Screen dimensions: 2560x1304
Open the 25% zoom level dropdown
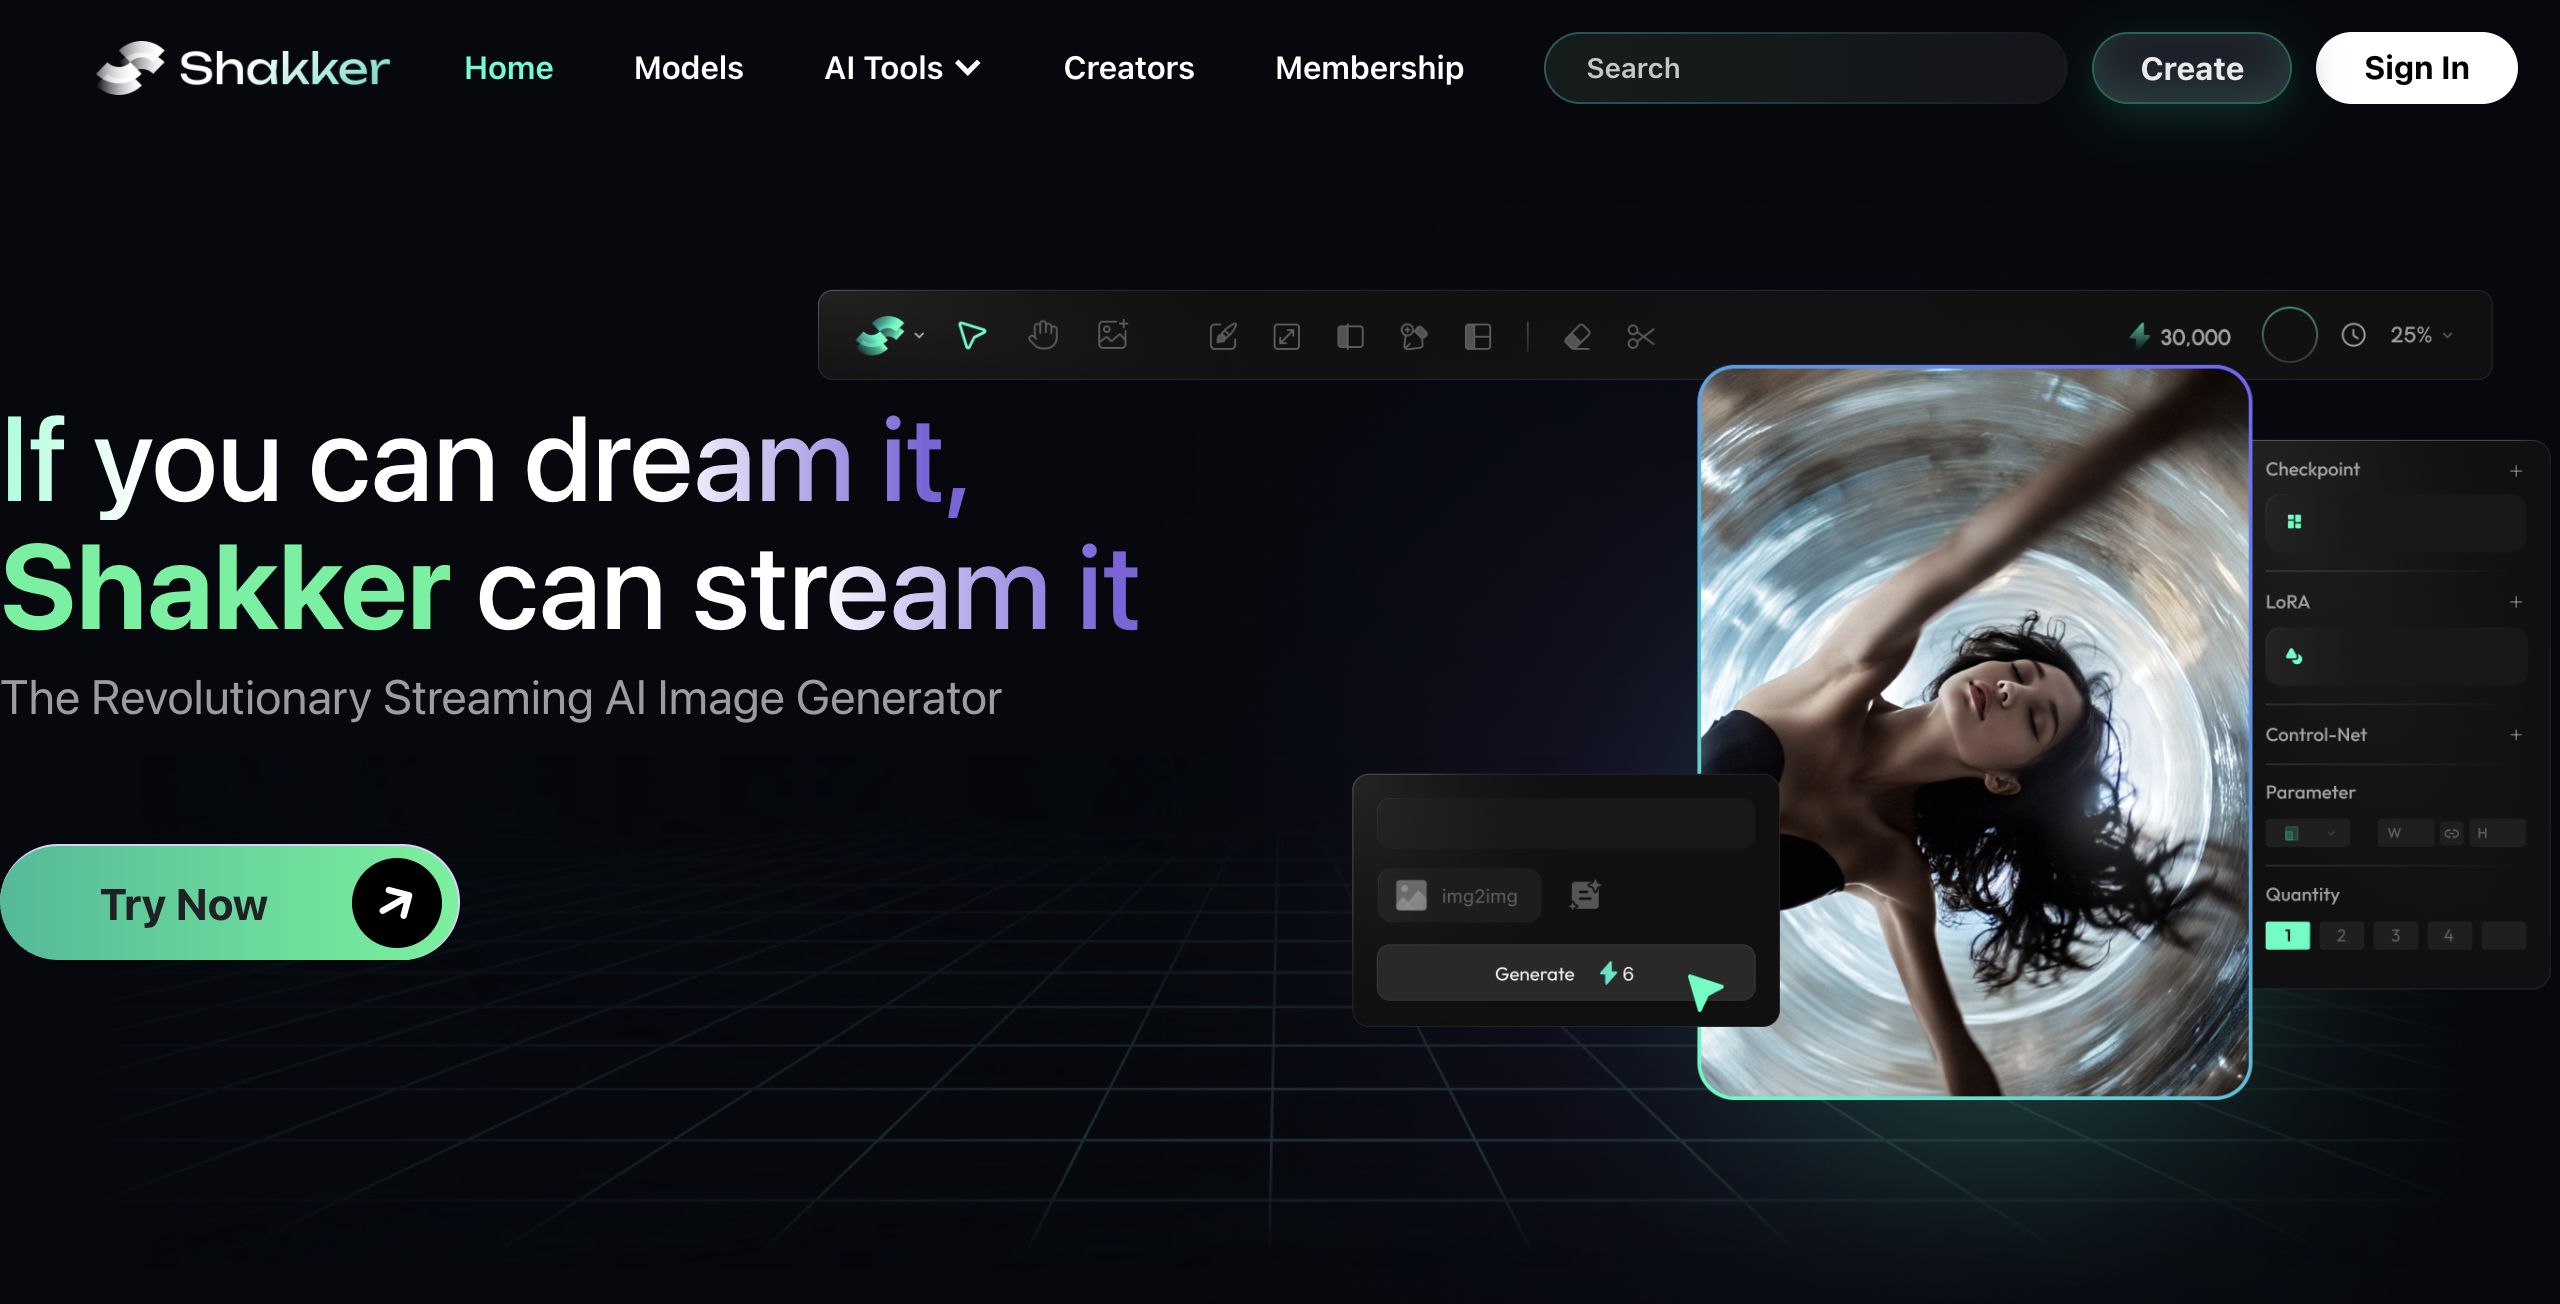click(2420, 336)
